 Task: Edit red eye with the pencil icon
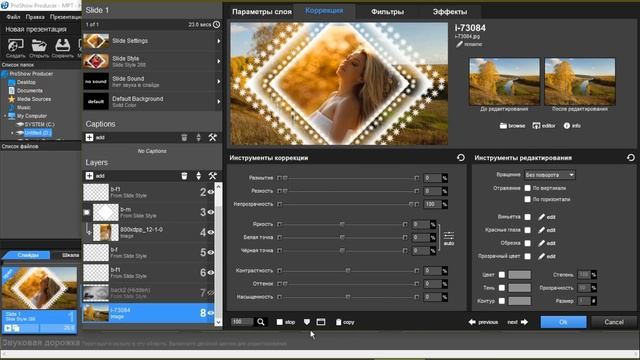pos(541,230)
